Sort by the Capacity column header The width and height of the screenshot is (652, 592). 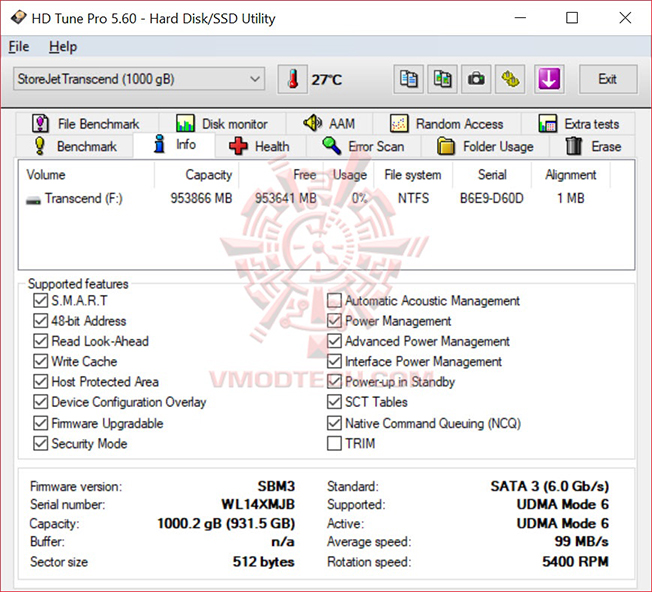196,175
